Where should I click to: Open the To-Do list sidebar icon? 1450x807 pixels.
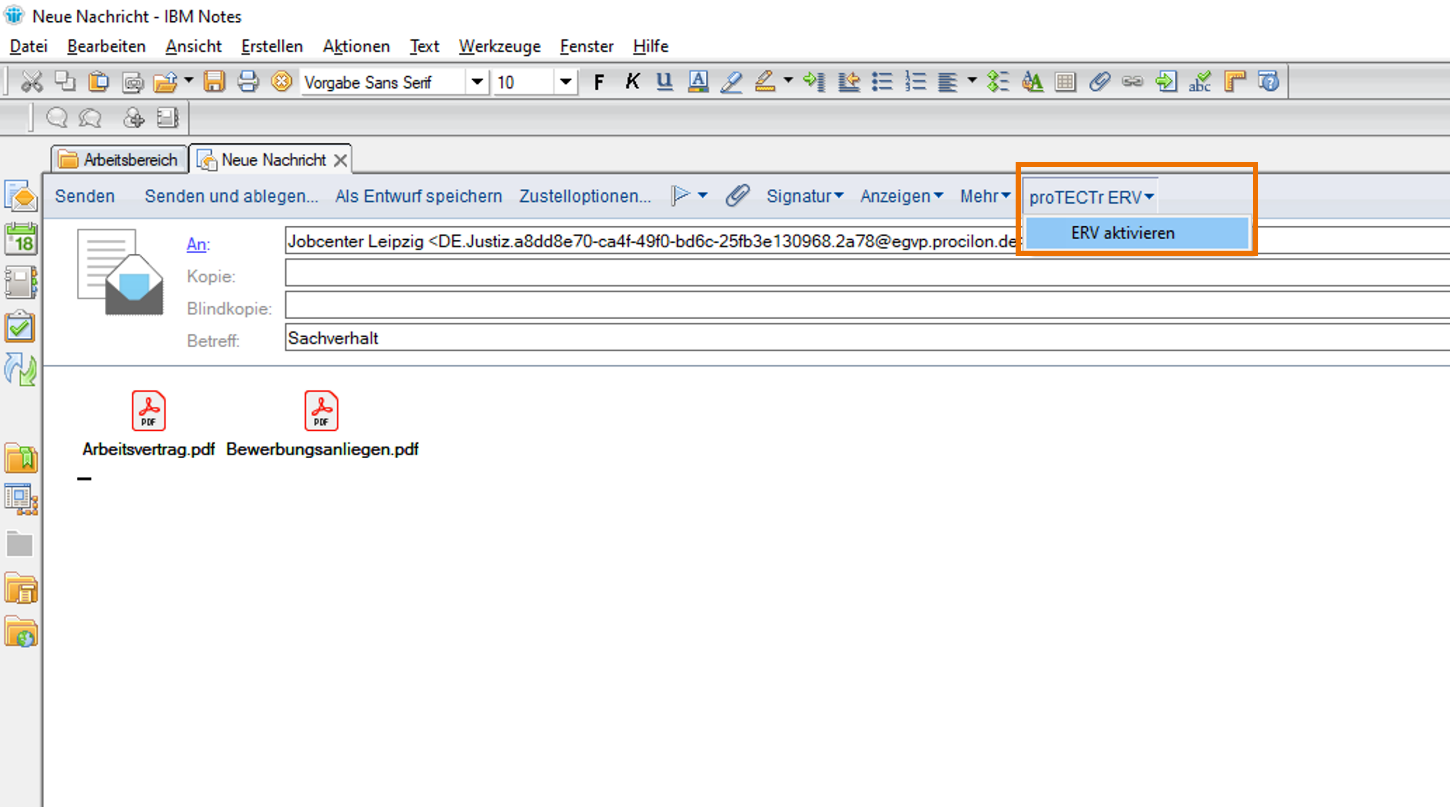(x=20, y=326)
